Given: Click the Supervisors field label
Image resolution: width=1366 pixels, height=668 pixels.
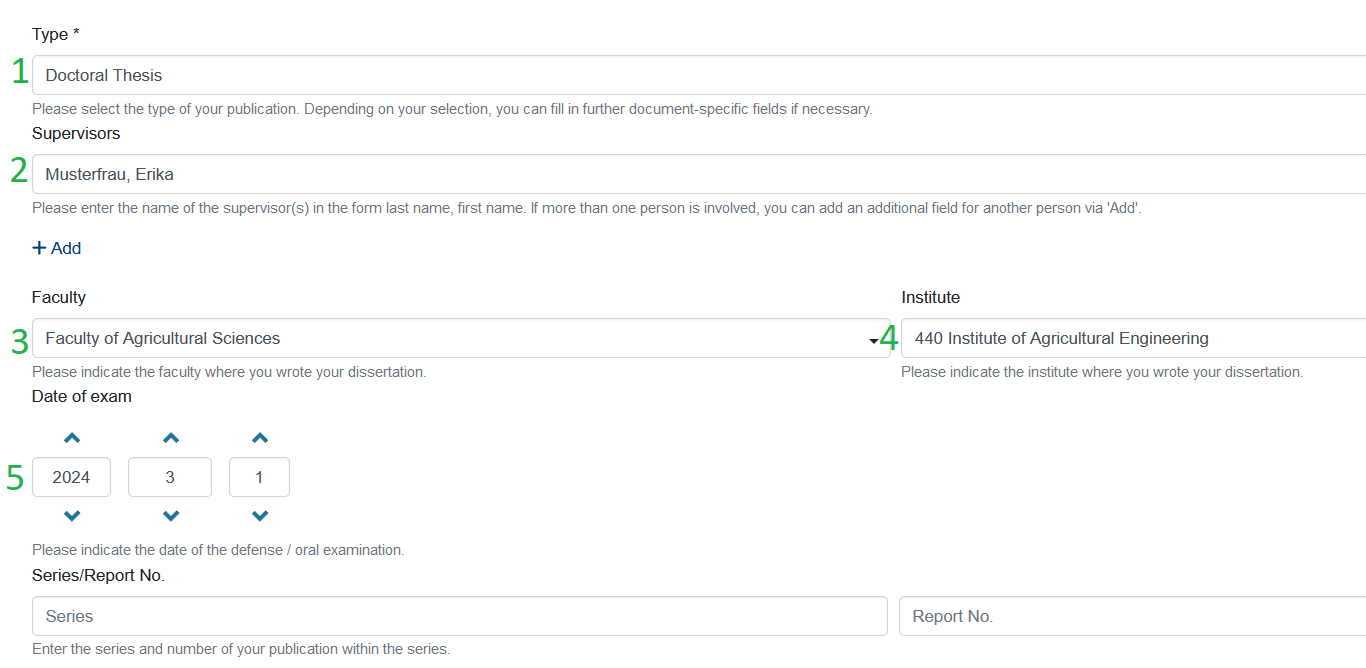Looking at the screenshot, I should click(76, 133).
